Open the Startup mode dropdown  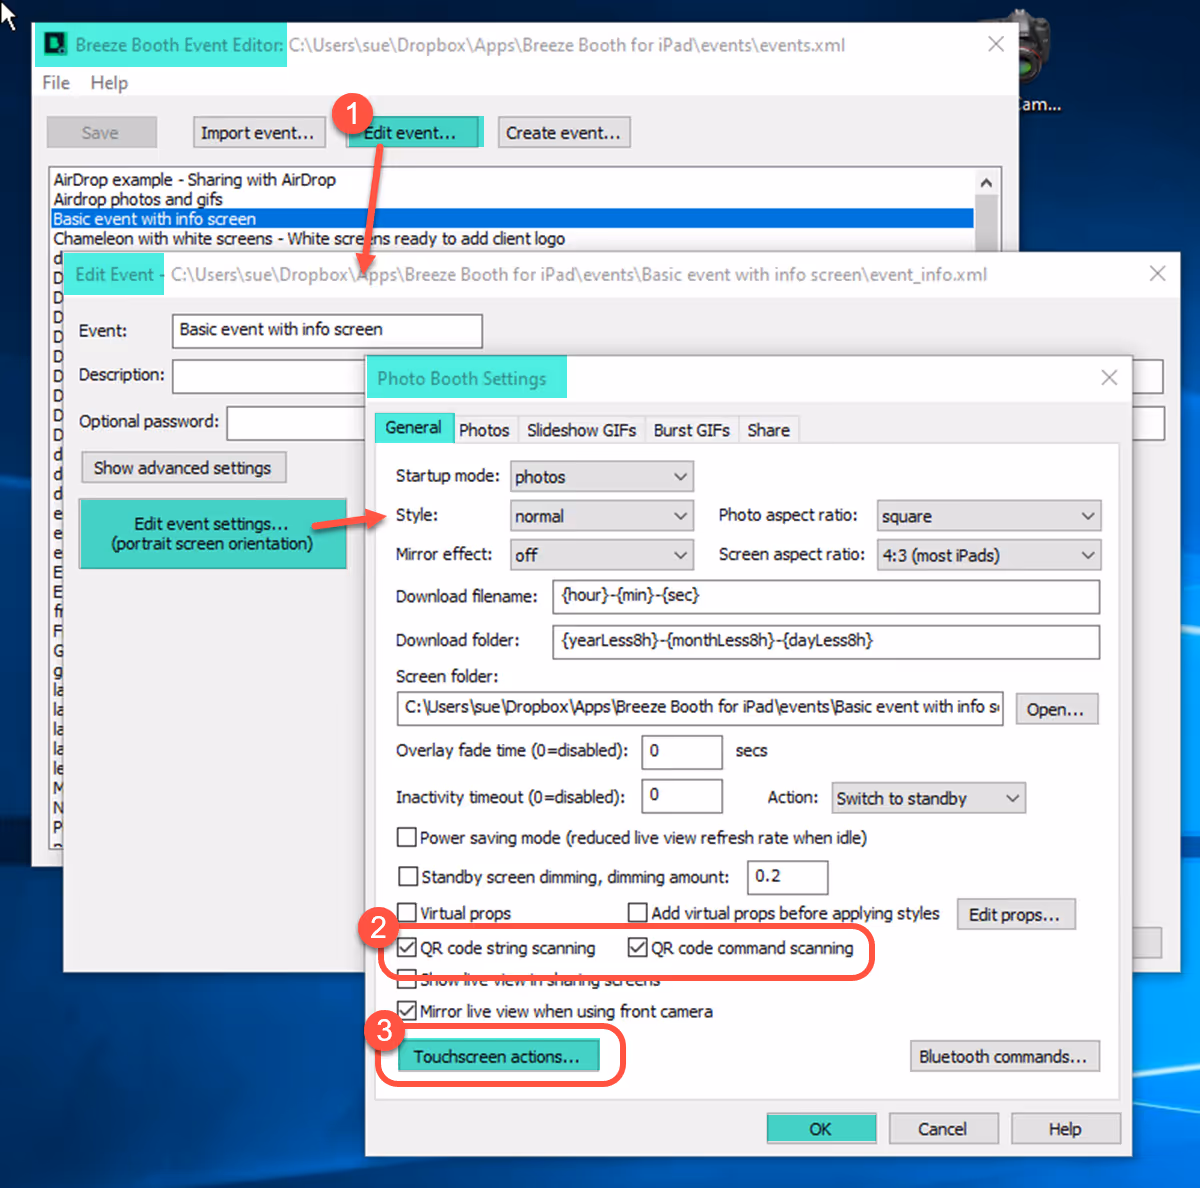tap(602, 477)
